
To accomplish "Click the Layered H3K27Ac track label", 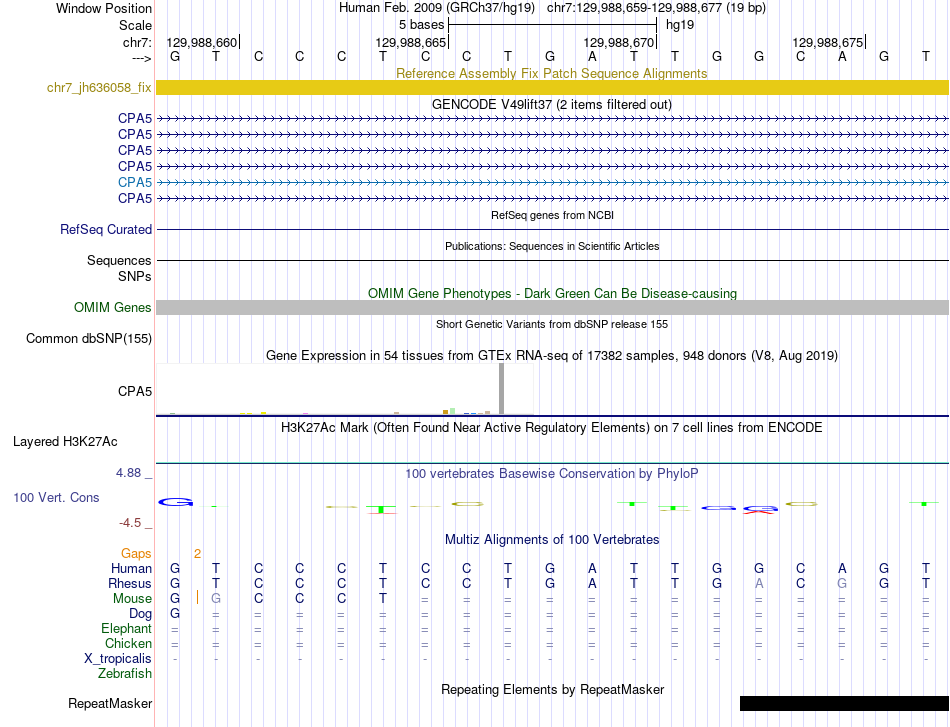I will point(65,442).
